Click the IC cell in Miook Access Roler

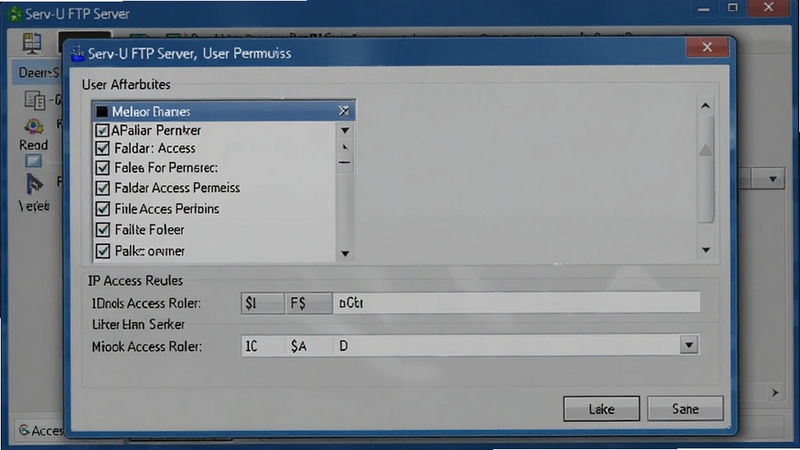point(262,346)
